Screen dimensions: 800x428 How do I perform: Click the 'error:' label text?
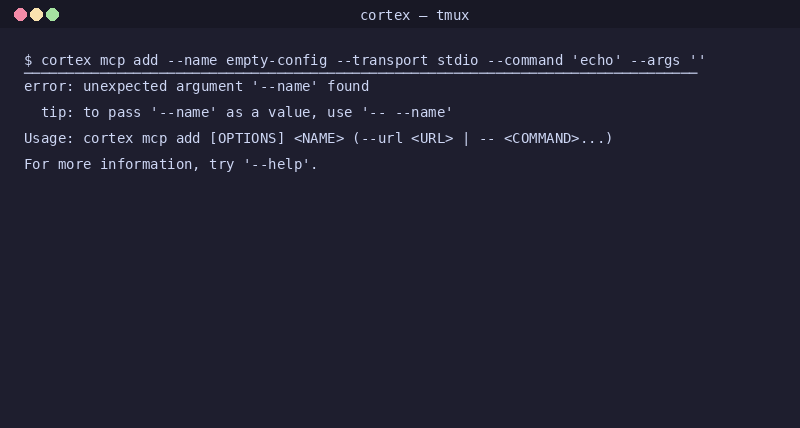click(x=49, y=86)
